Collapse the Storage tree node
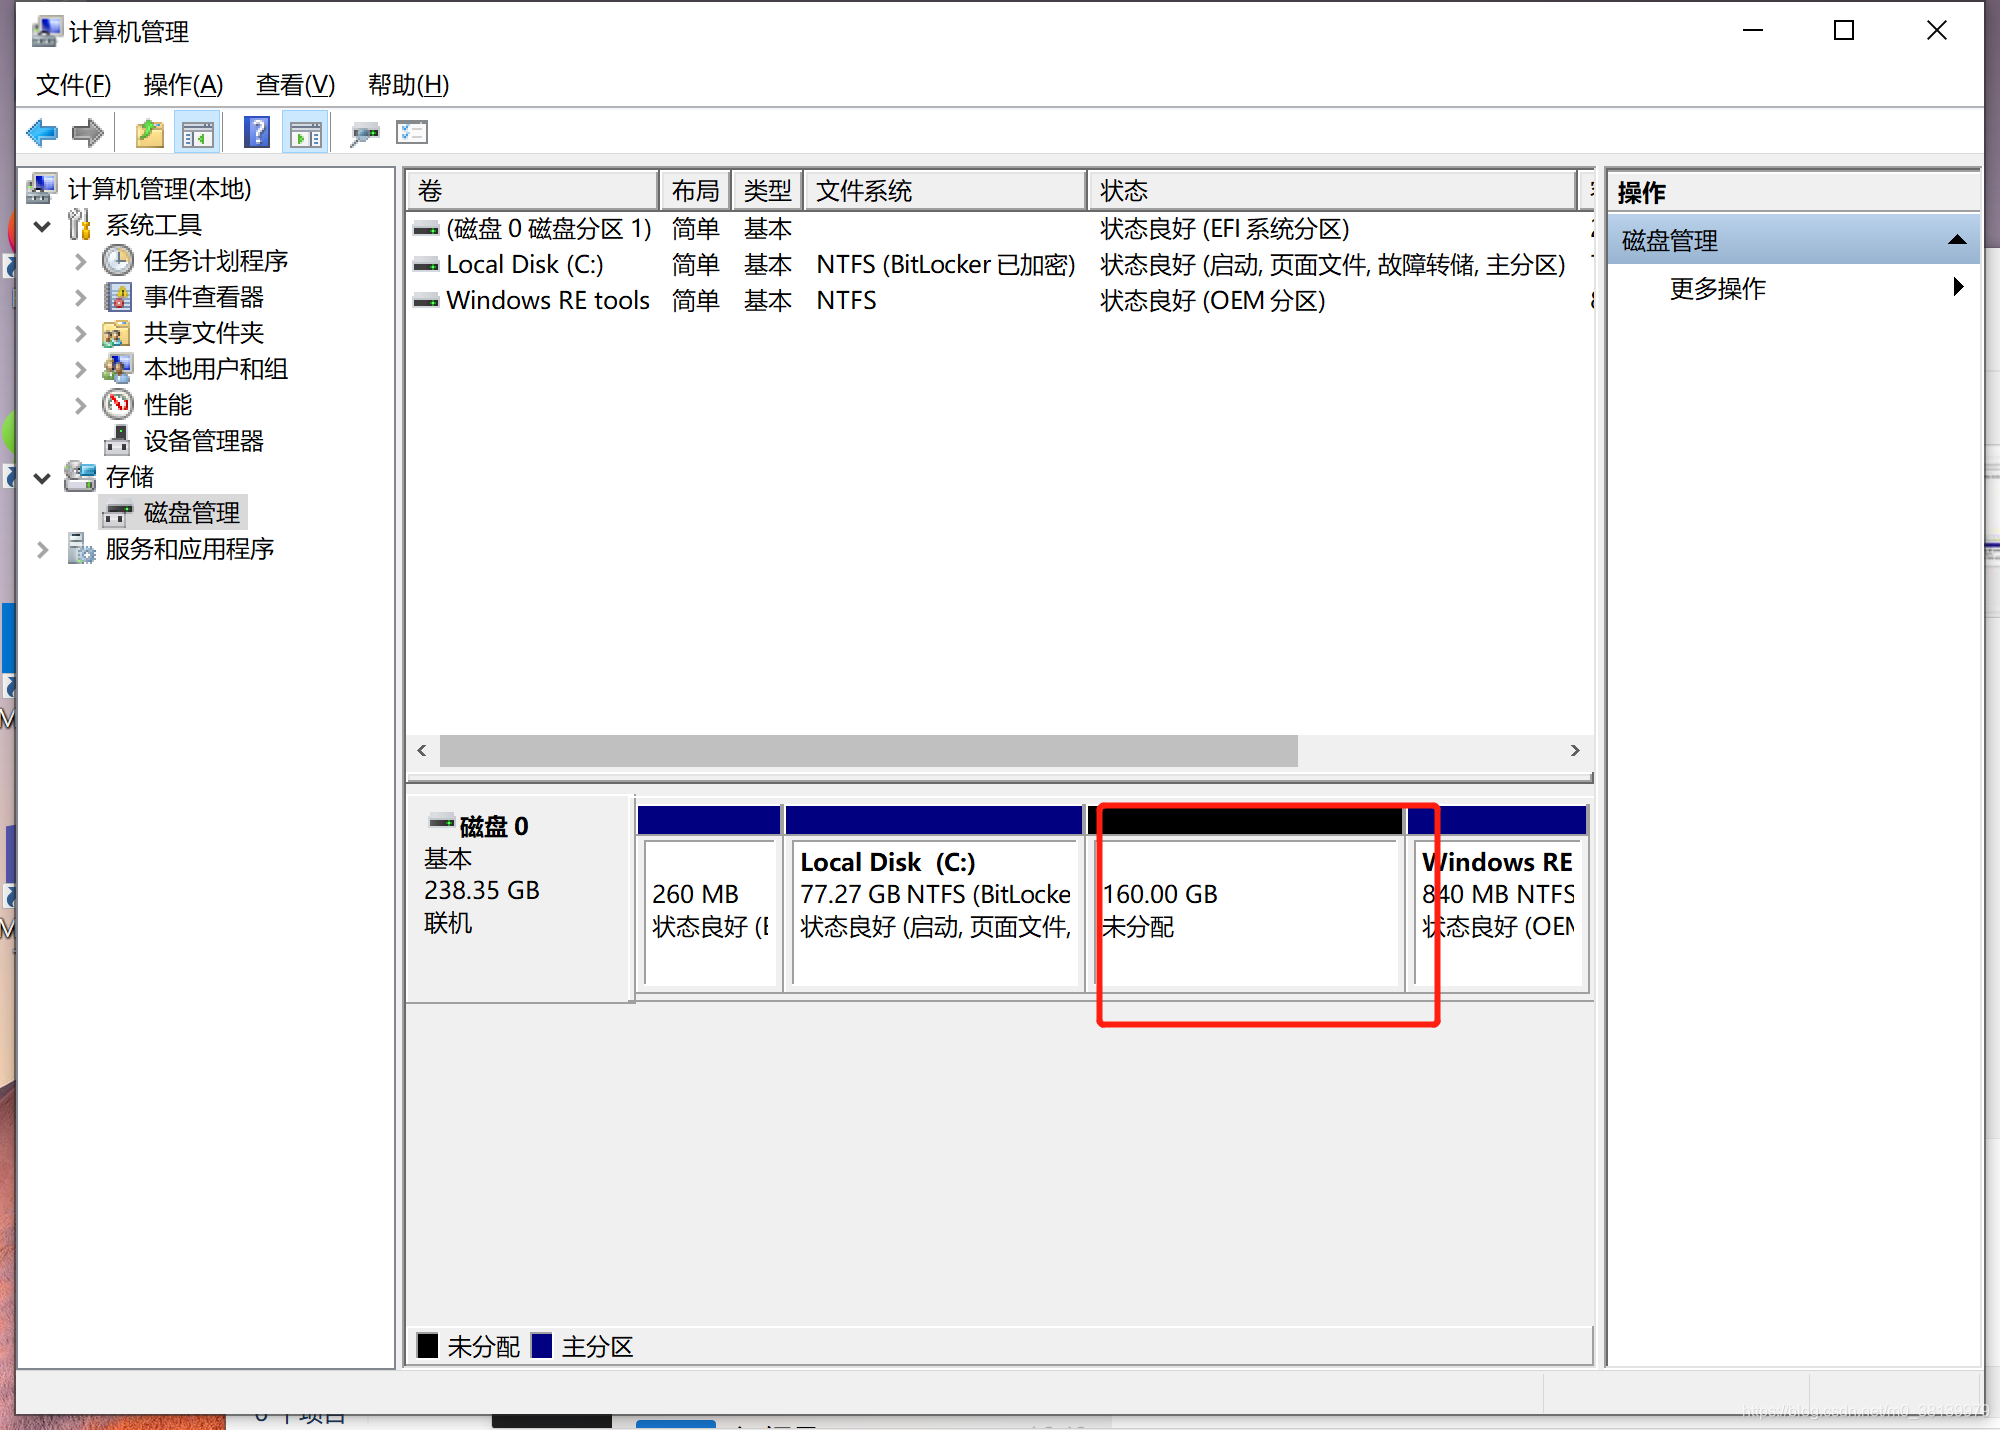This screenshot has height=1430, width=2000. click(43, 478)
